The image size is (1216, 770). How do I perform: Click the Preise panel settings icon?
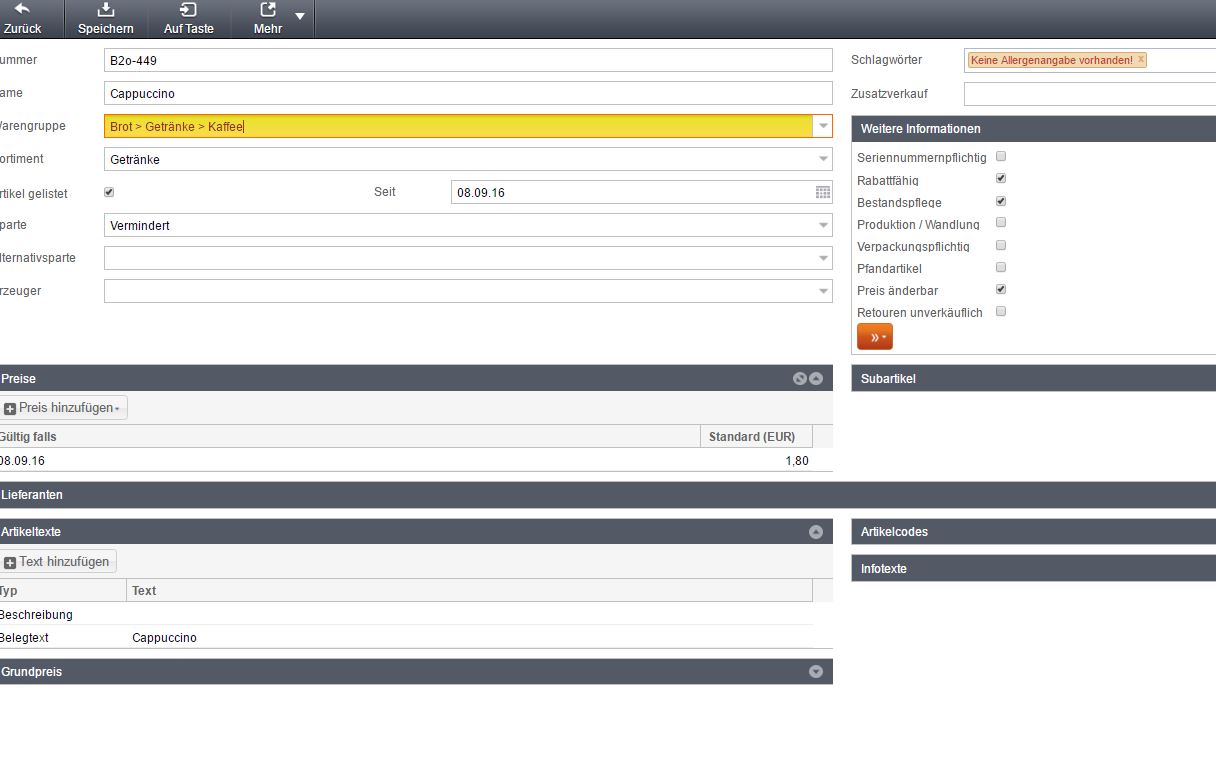pos(799,379)
